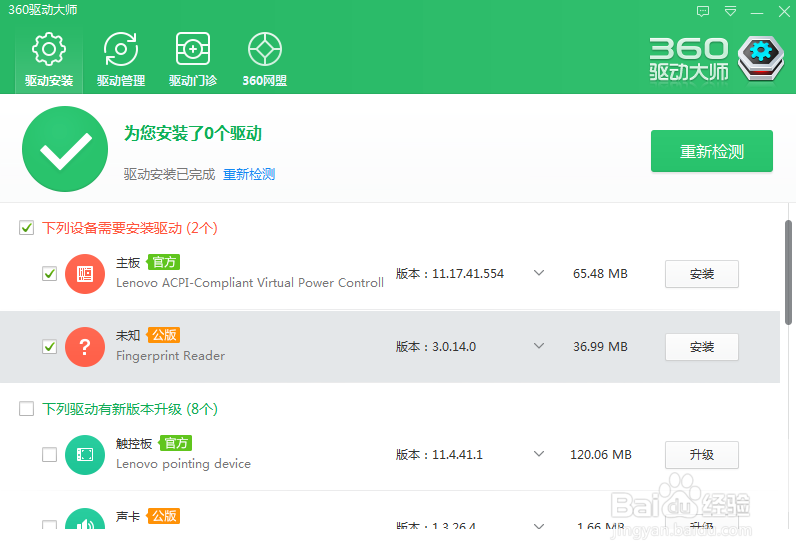Upgrade the 触控板 Lenovo pointing device driver
This screenshot has height=558, width=796.
[x=702, y=455]
